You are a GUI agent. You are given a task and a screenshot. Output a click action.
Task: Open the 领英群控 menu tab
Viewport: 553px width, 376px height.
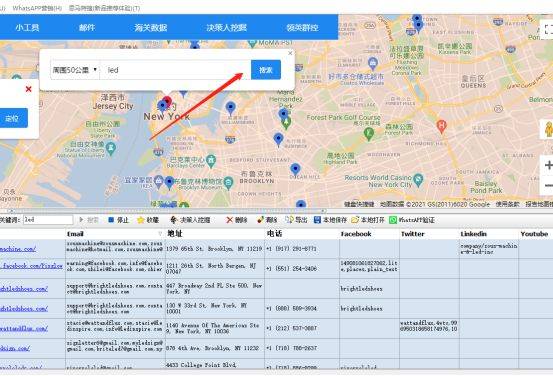click(302, 28)
